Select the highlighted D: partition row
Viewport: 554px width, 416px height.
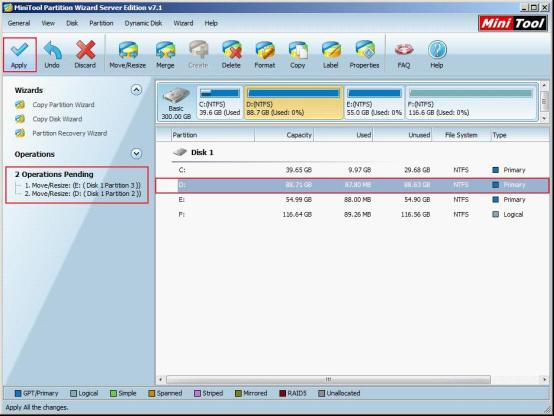pos(352,185)
